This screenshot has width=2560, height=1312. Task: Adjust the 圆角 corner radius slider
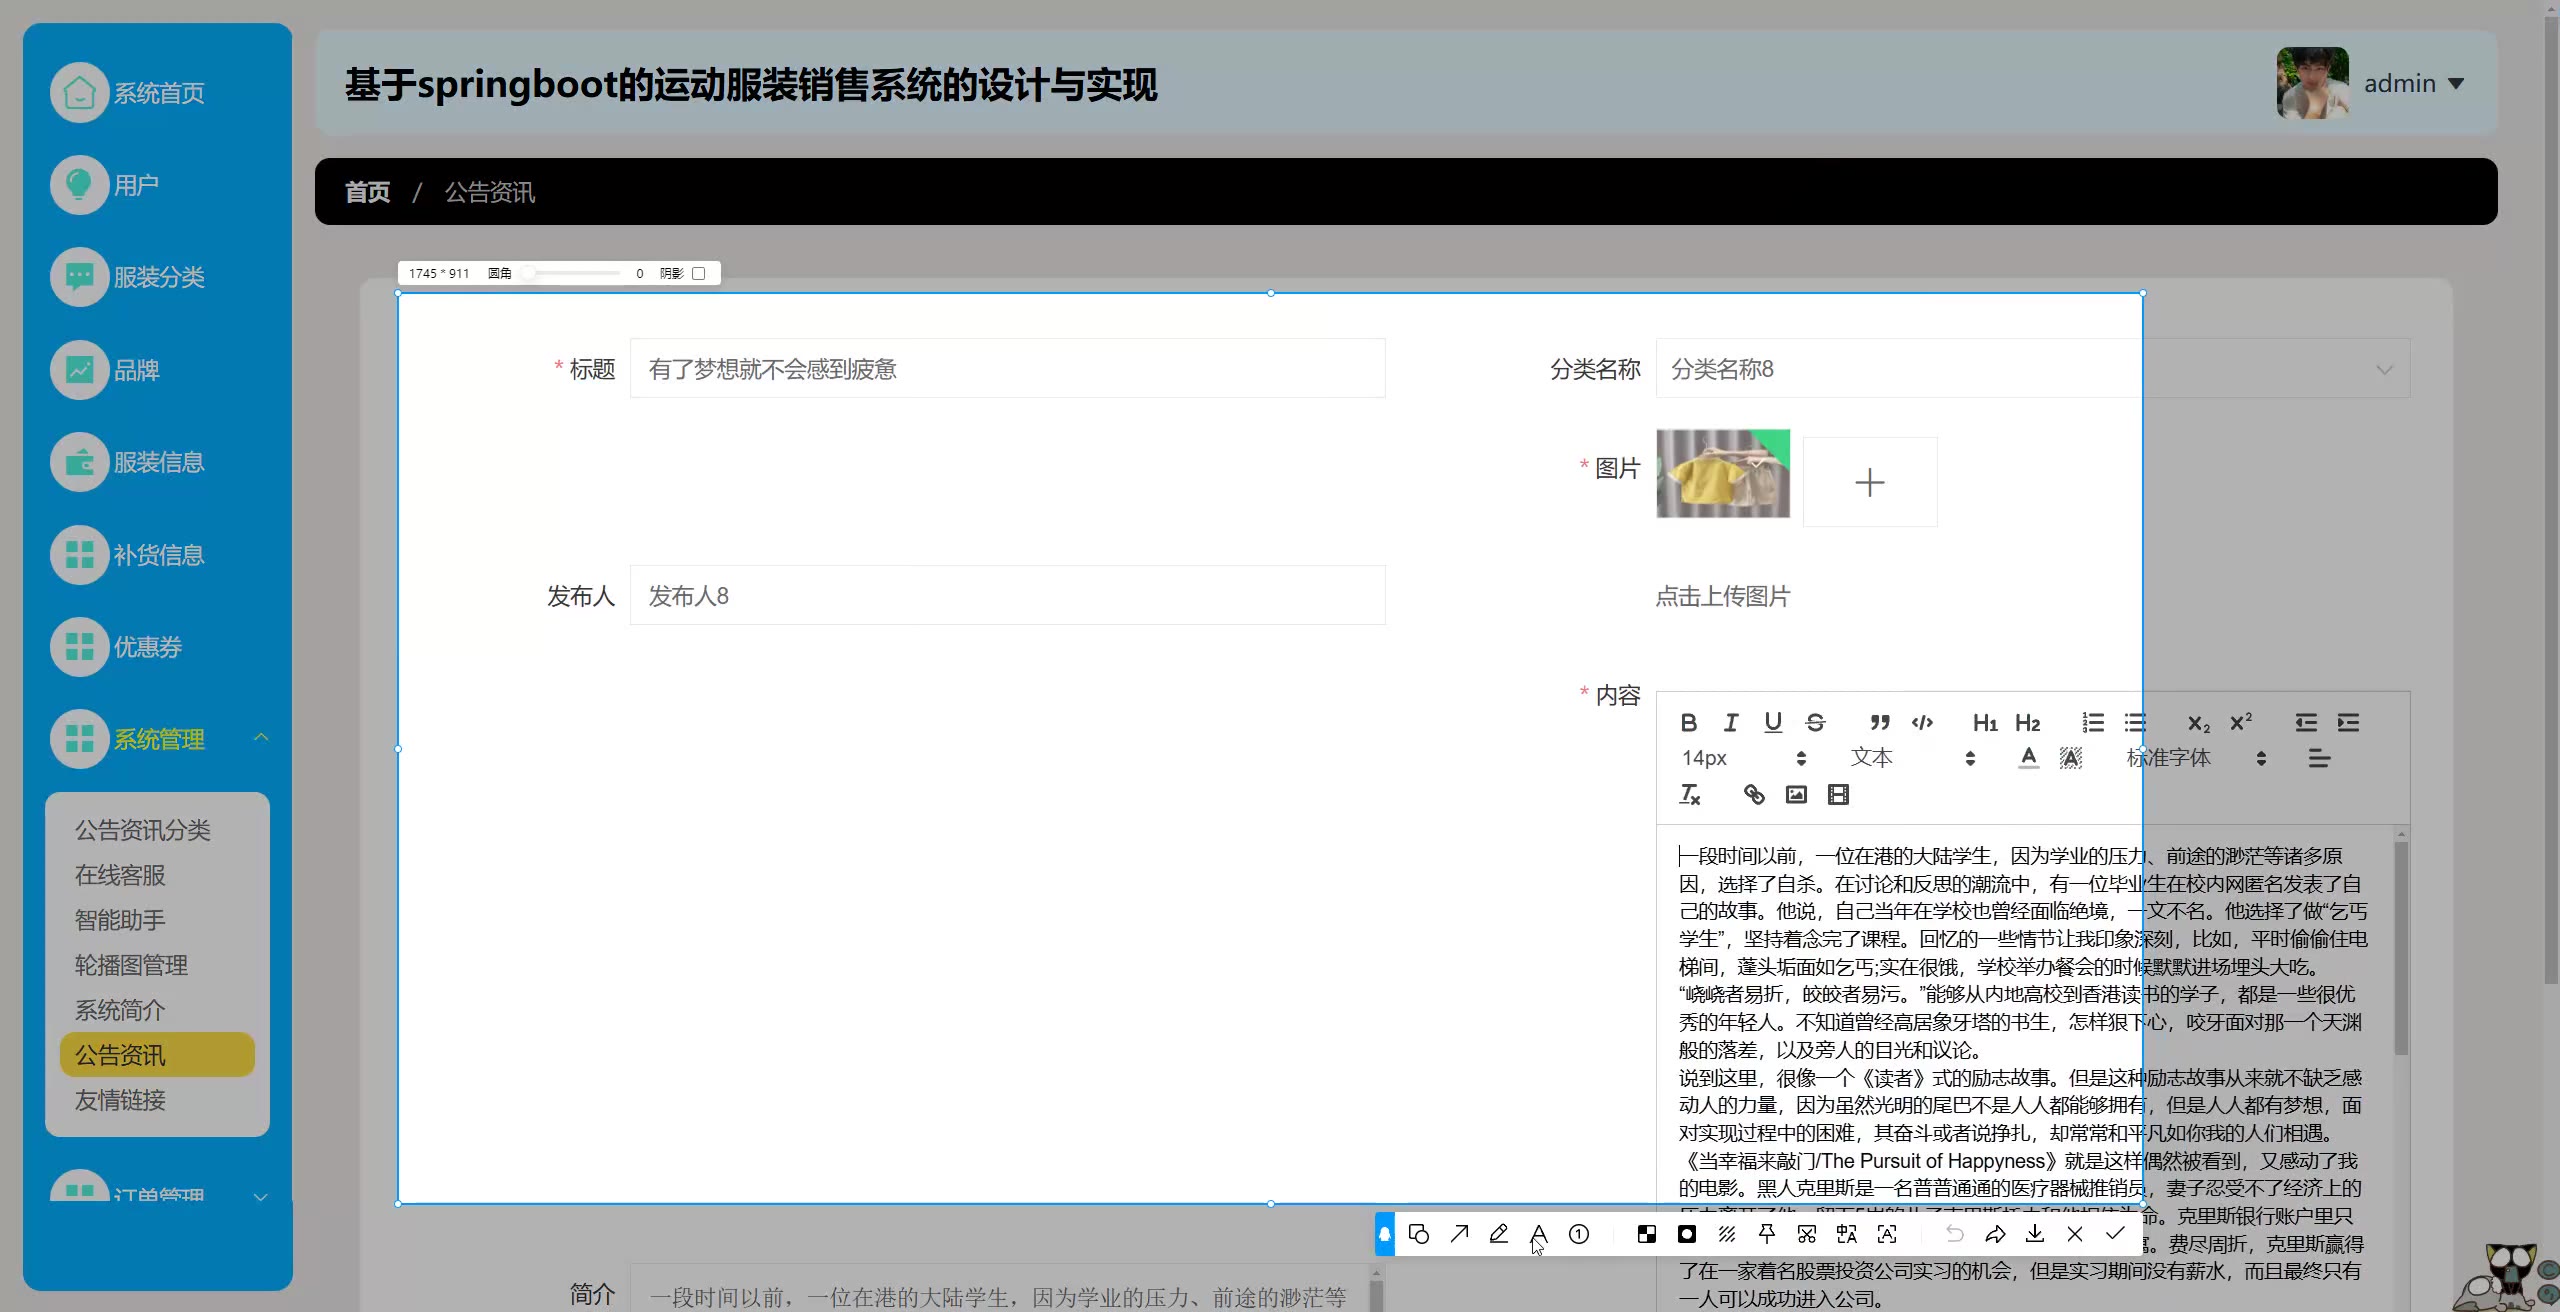pyautogui.click(x=529, y=273)
